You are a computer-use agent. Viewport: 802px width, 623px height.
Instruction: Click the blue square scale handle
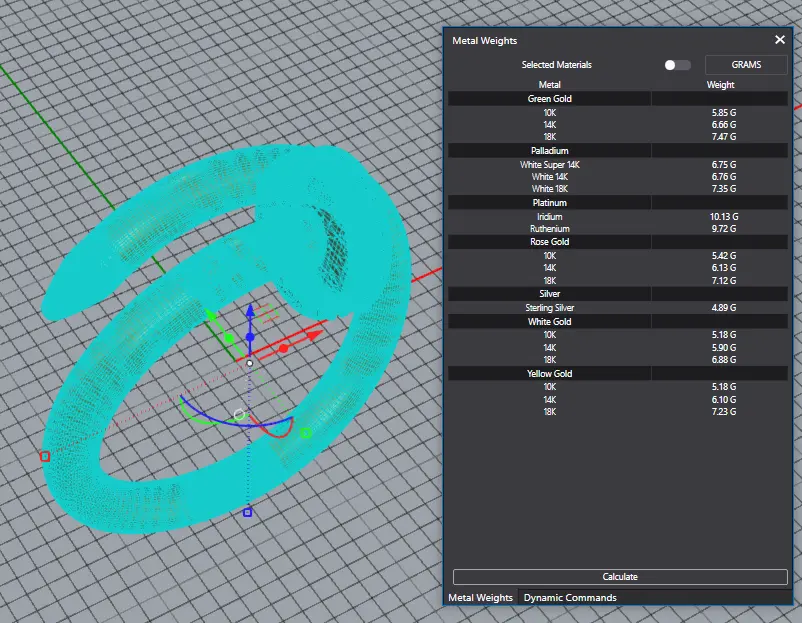coord(248,513)
